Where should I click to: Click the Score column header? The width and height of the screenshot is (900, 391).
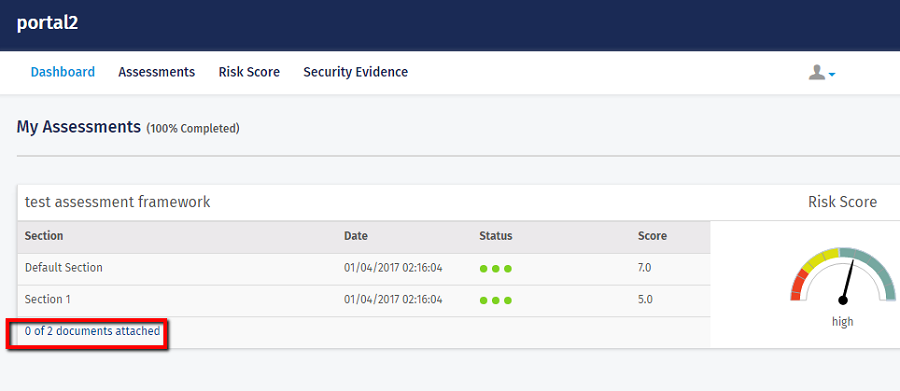[652, 236]
